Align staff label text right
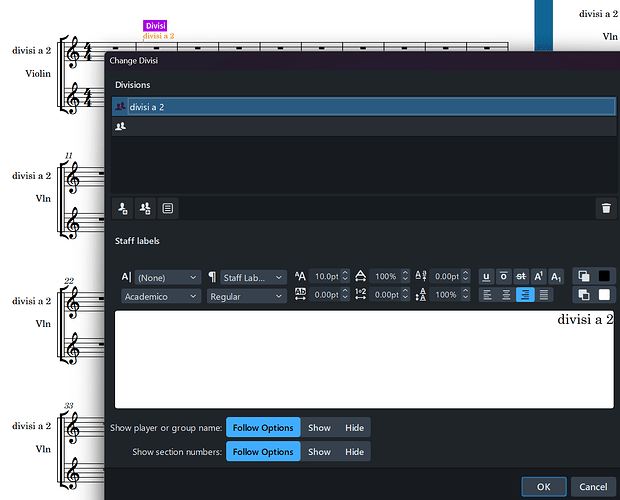620x500 pixels. click(x=525, y=295)
